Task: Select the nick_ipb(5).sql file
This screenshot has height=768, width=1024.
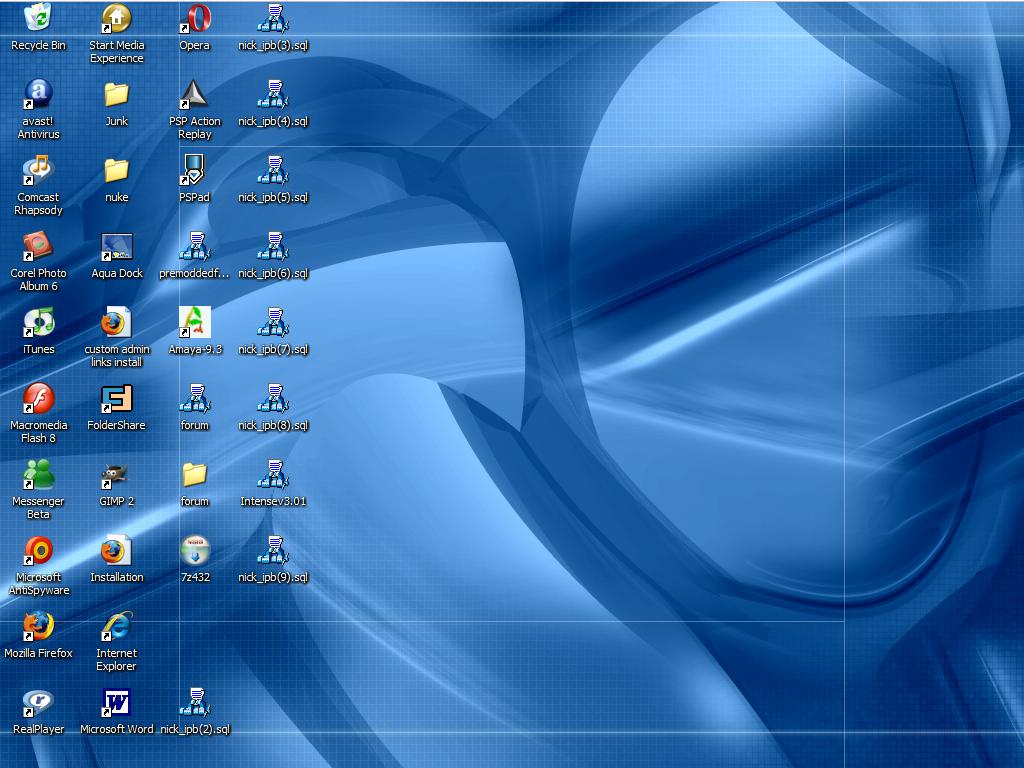Action: click(x=272, y=170)
